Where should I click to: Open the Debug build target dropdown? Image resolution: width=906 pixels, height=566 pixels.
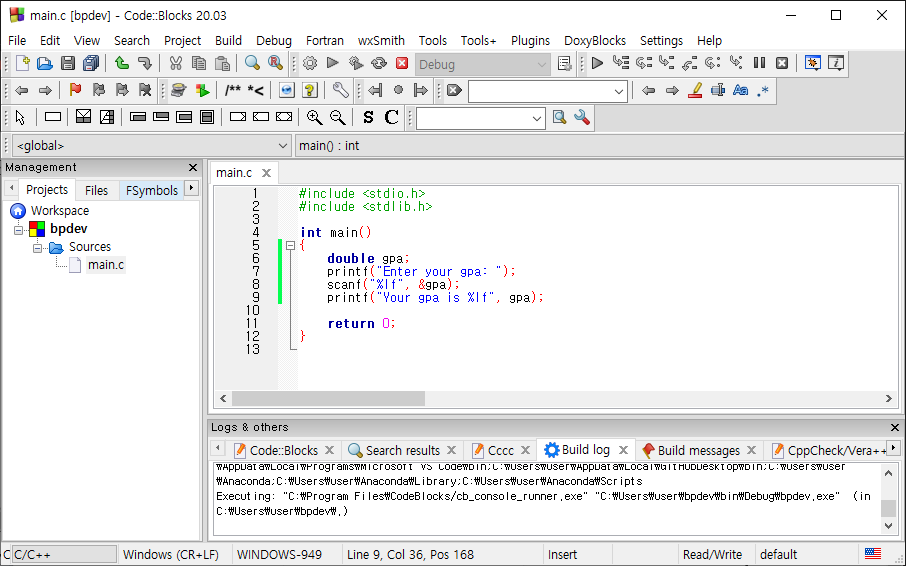pos(482,64)
